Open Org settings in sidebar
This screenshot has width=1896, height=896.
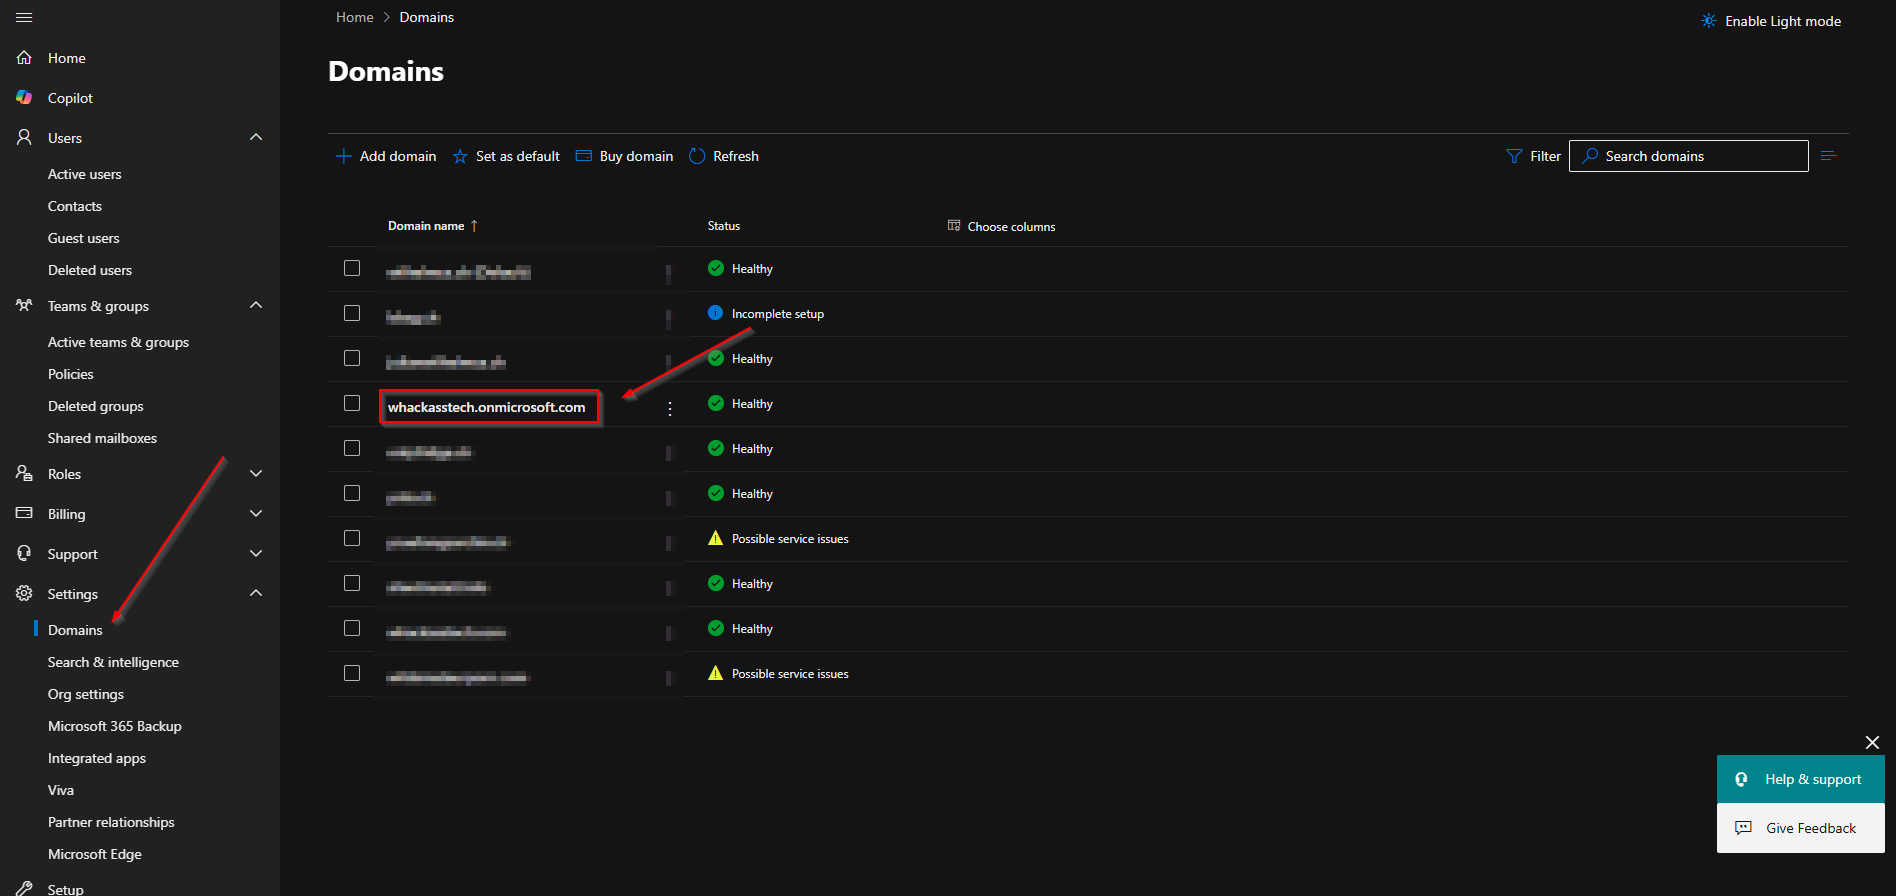[86, 694]
